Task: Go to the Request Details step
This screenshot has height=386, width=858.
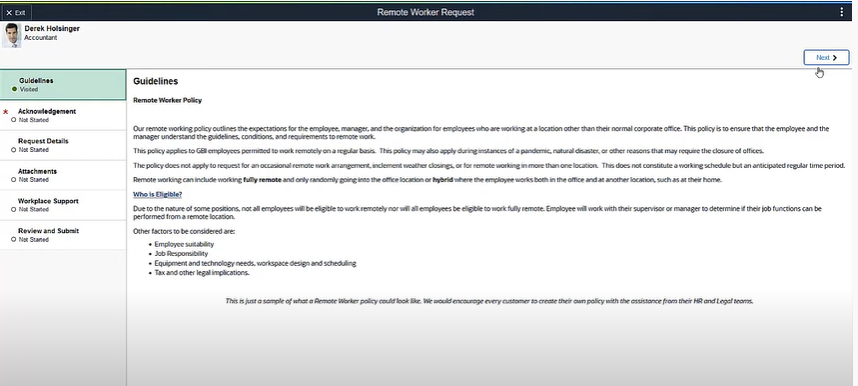Action: pyautogui.click(x=63, y=145)
